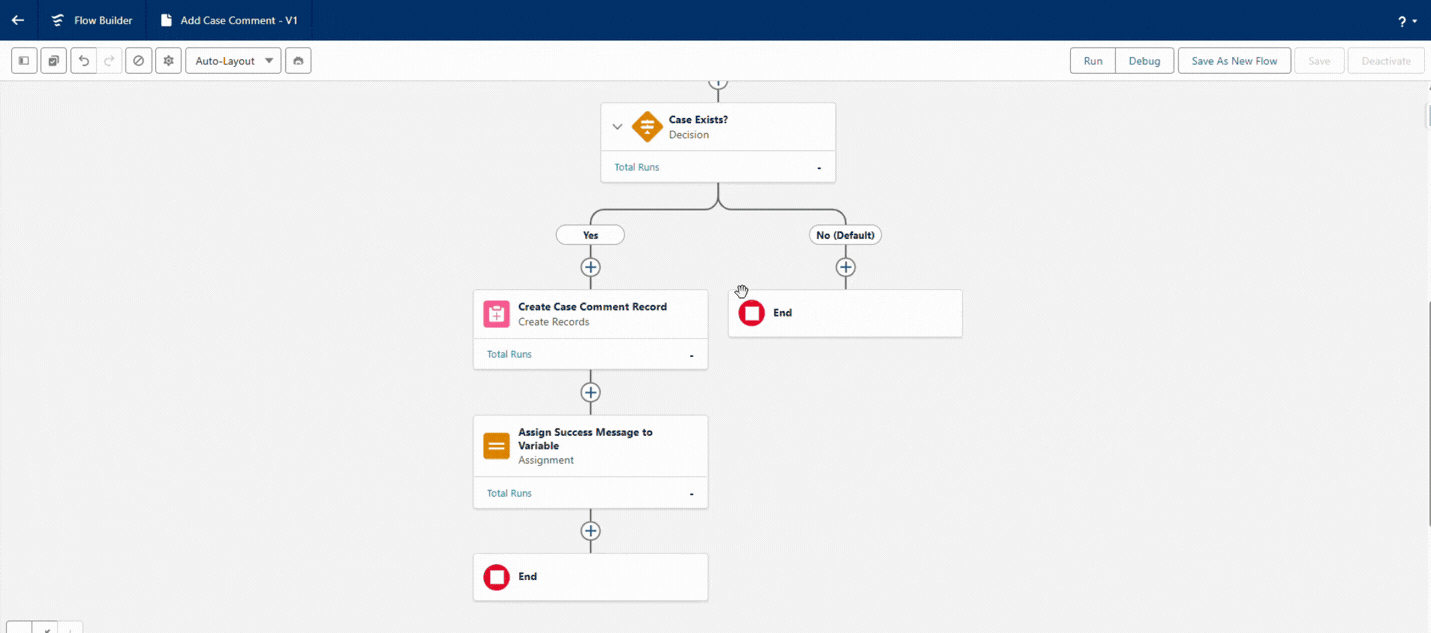Click the Case Exists? decision icon

(647, 127)
